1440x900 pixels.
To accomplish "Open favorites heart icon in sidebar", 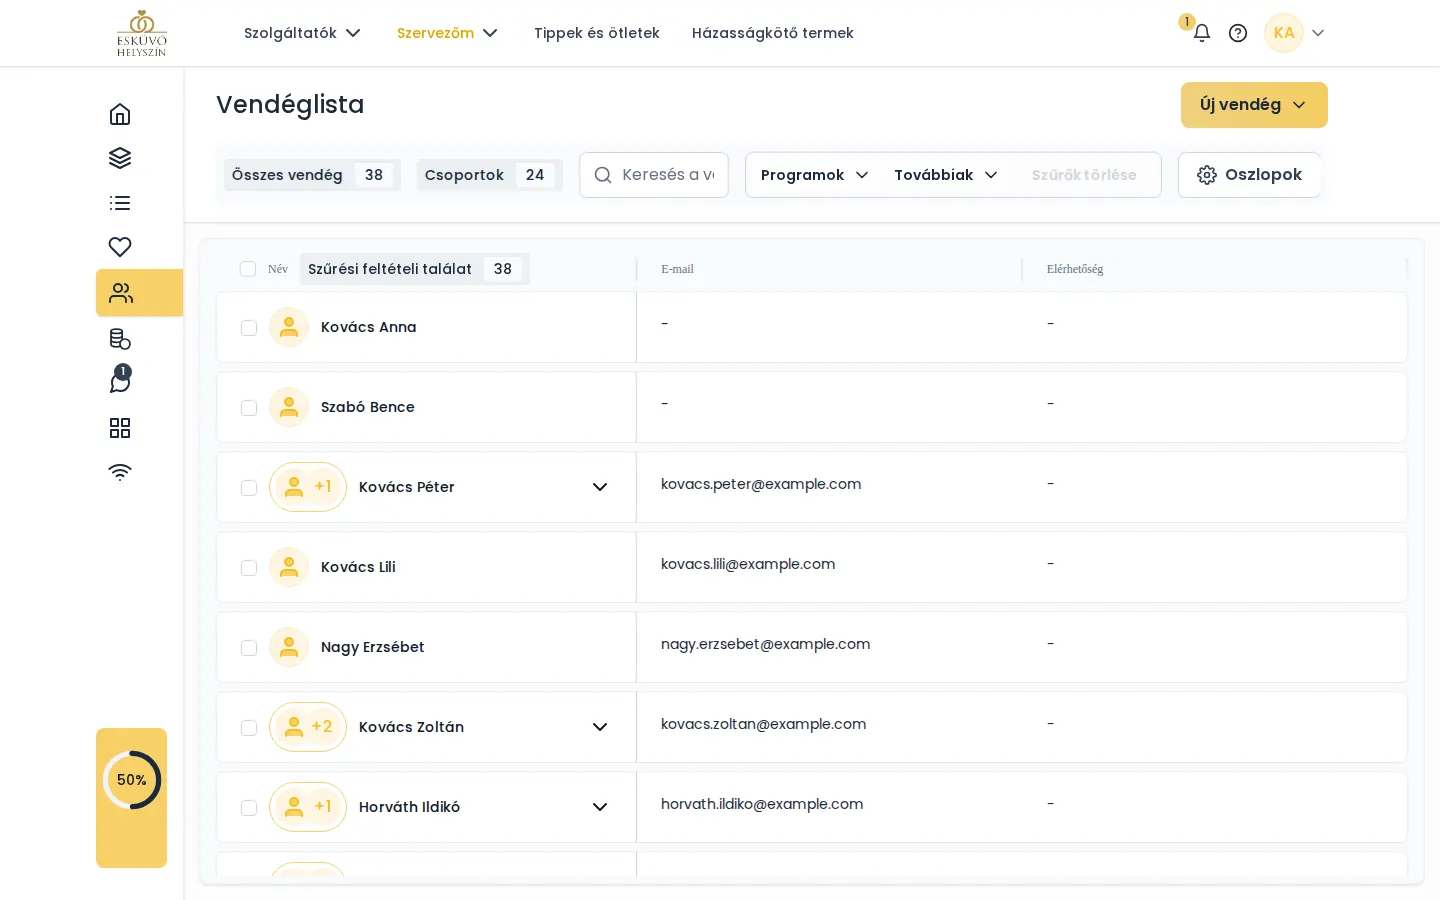I will click(120, 247).
